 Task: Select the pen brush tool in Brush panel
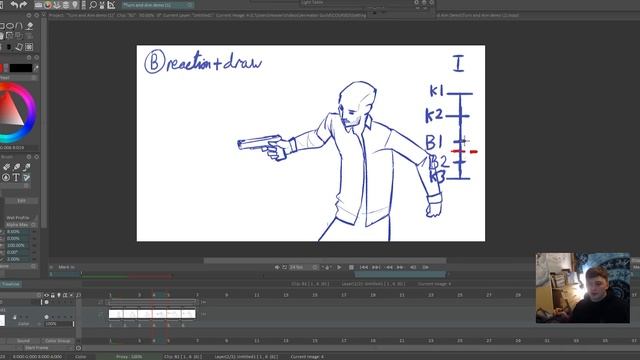(17, 167)
